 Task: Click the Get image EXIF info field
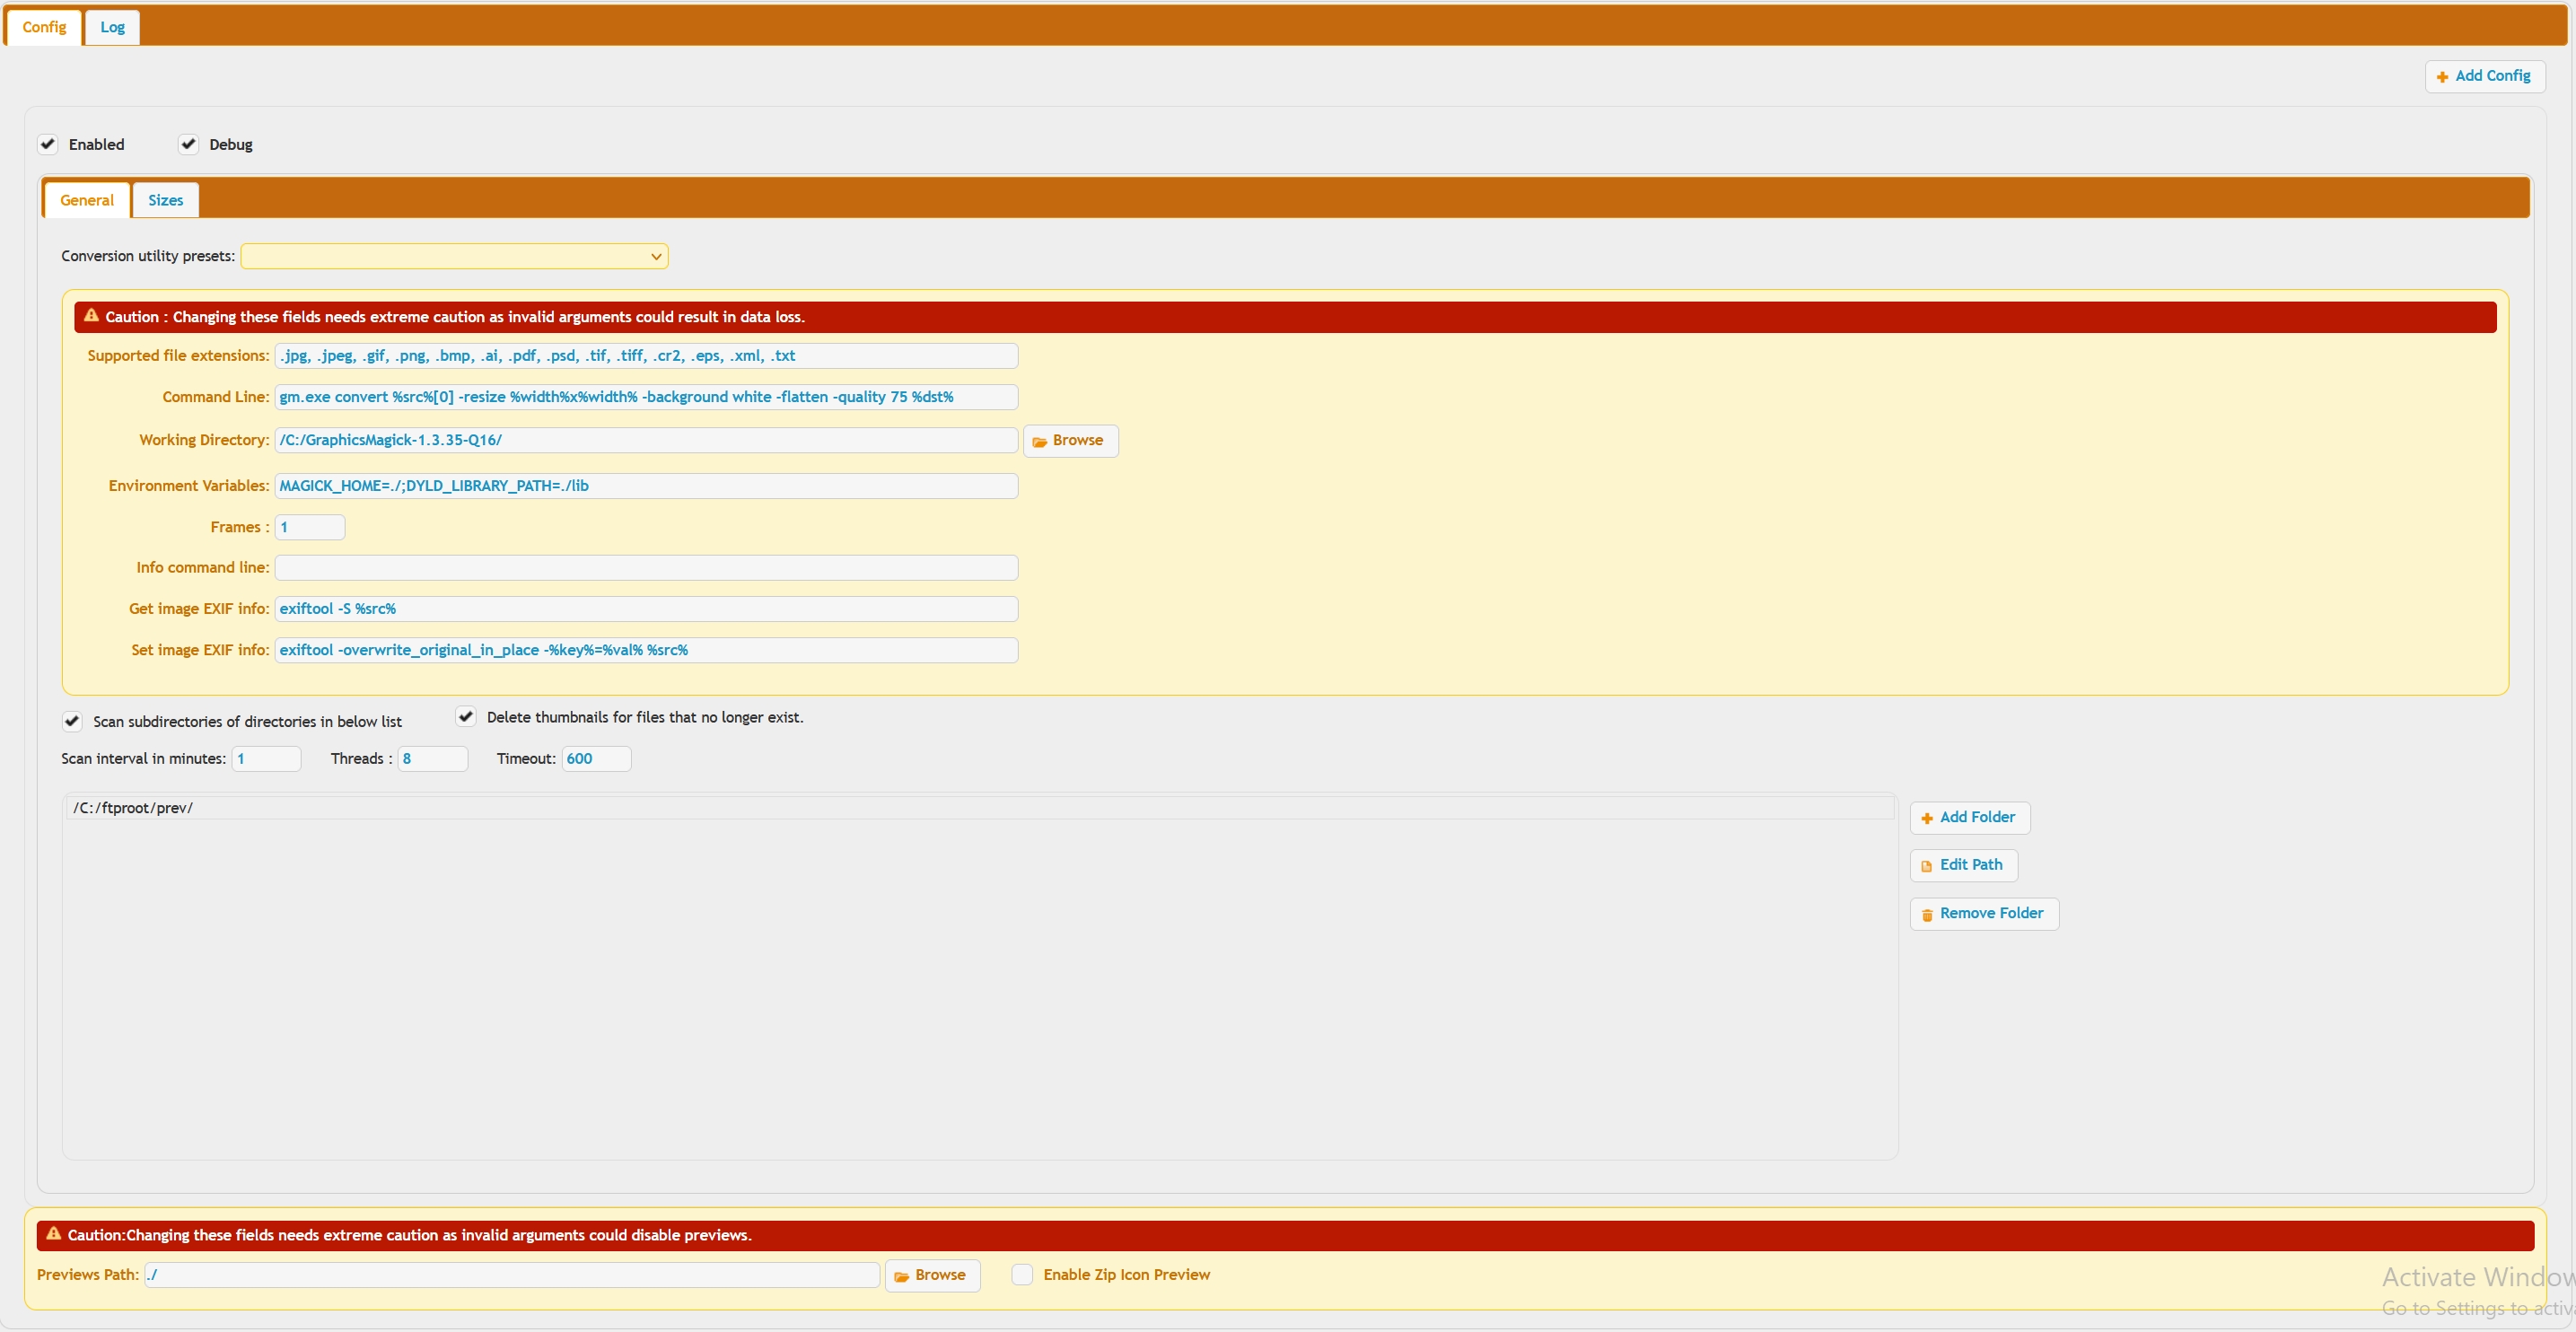pos(646,609)
